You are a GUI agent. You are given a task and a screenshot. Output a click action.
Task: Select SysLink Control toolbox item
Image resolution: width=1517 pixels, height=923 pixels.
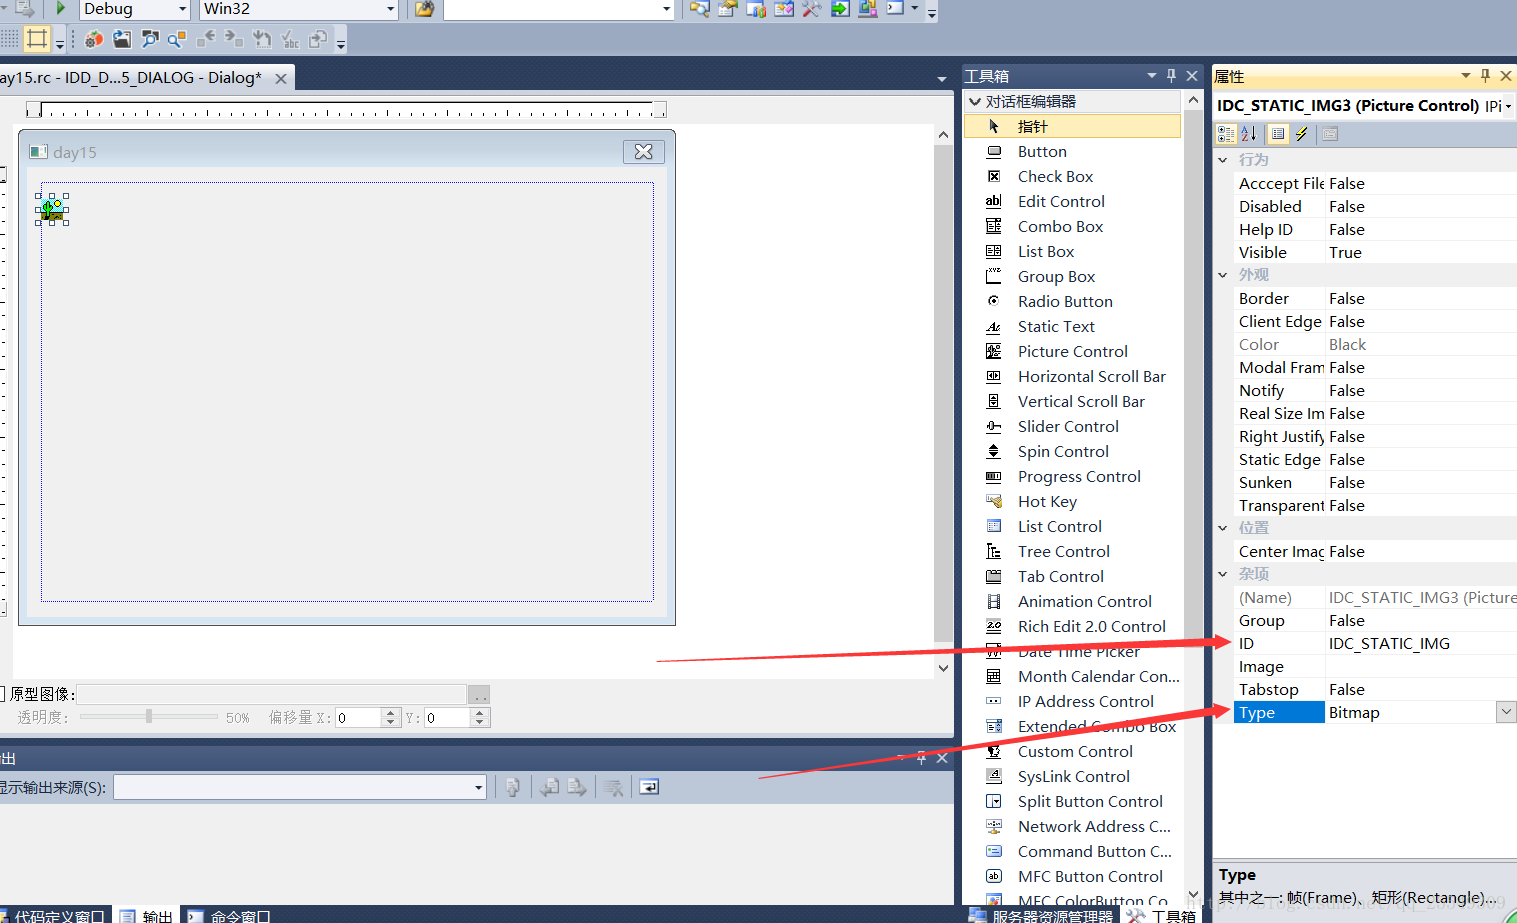pyautogui.click(x=1072, y=776)
